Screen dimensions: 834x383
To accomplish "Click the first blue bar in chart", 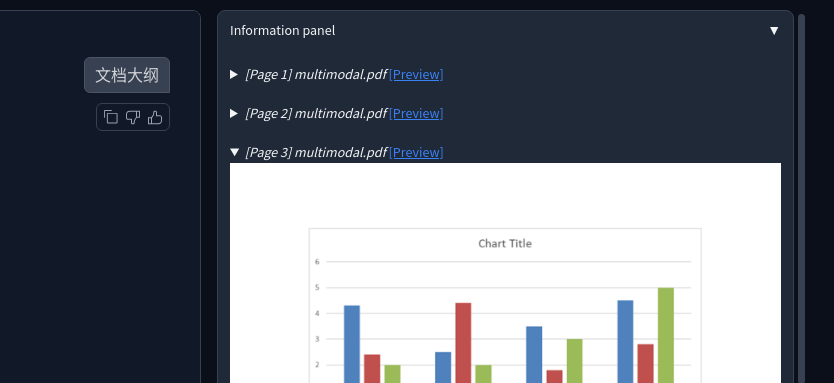I will point(352,344).
